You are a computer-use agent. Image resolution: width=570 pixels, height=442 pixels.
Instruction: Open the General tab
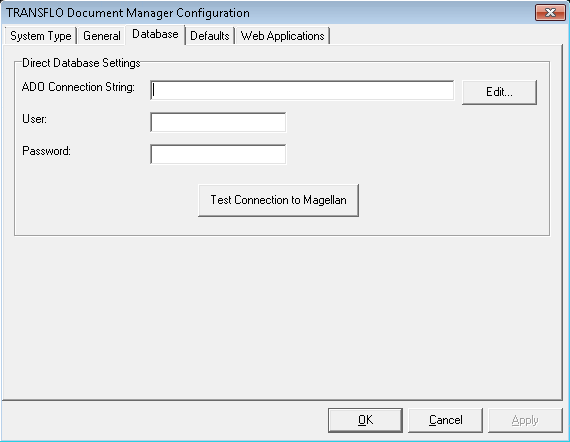pyautogui.click(x=101, y=36)
